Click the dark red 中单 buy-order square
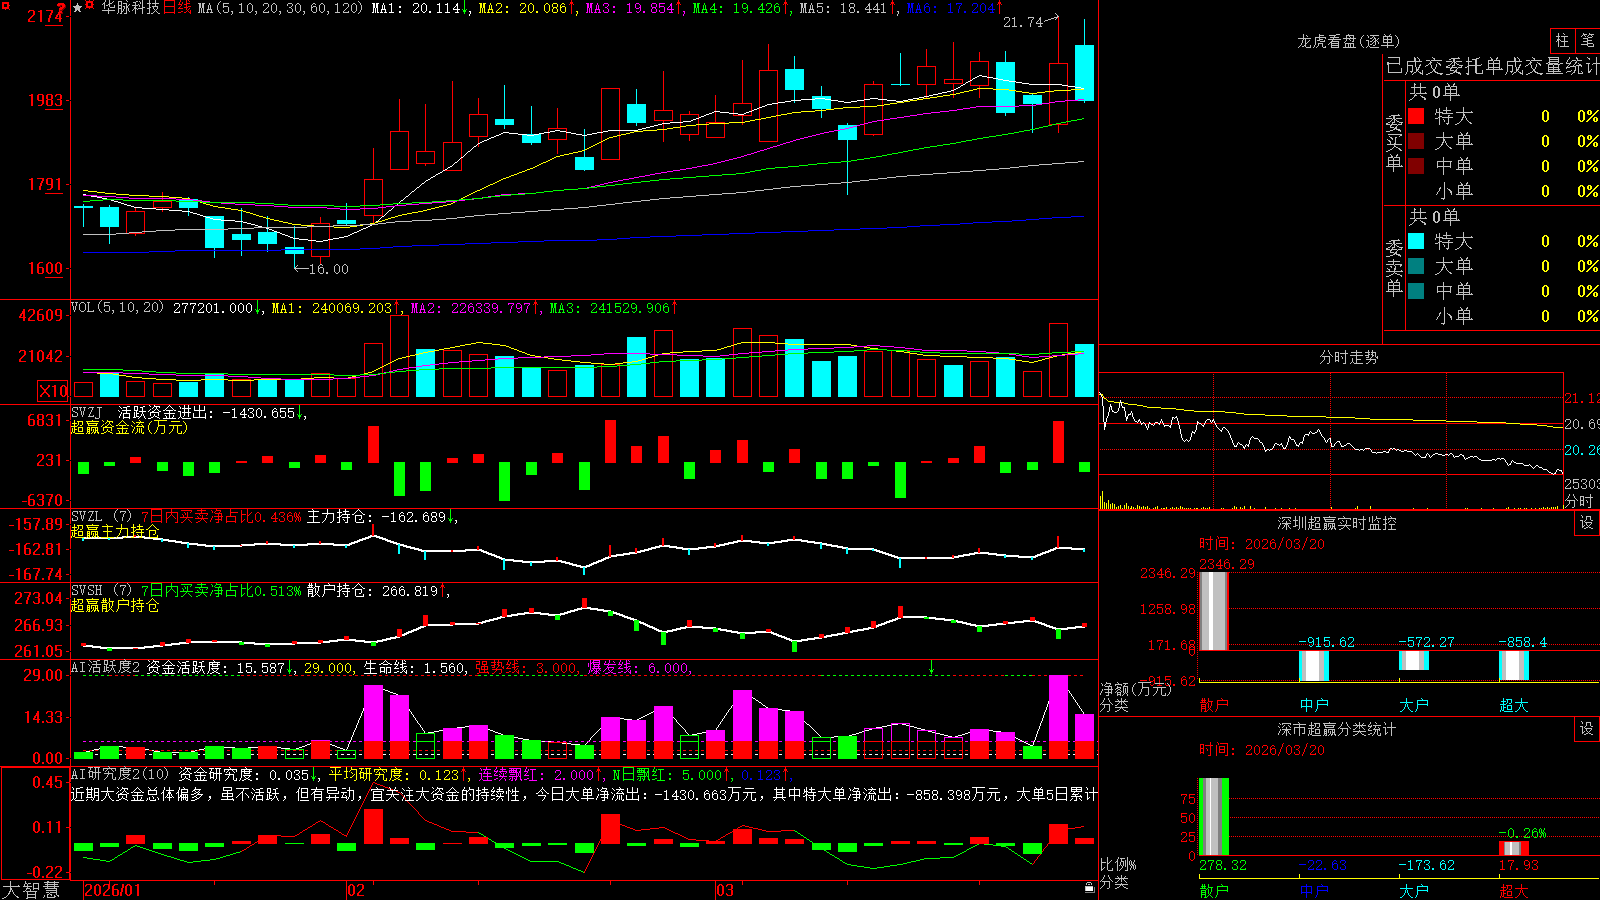 pos(1416,166)
